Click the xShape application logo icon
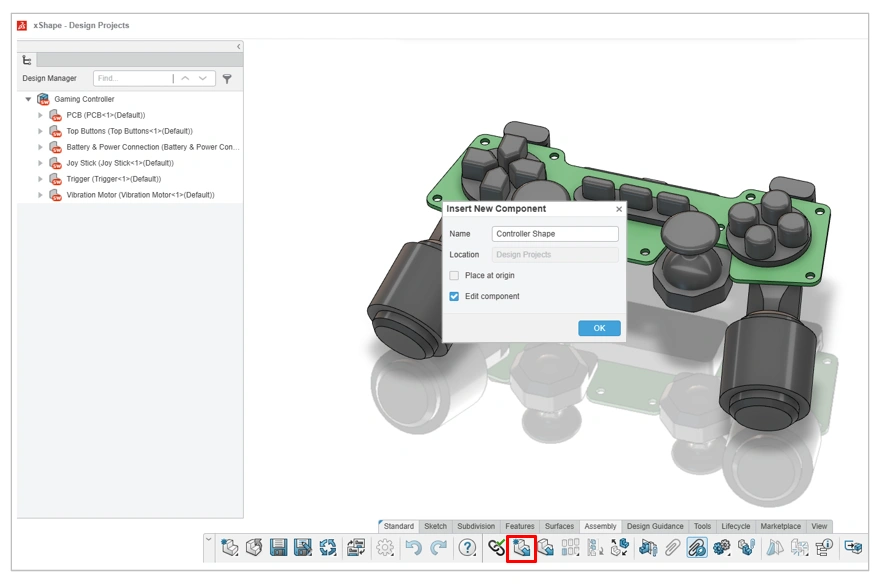Image resolution: width=890 pixels, height=584 pixels. [x=22, y=26]
